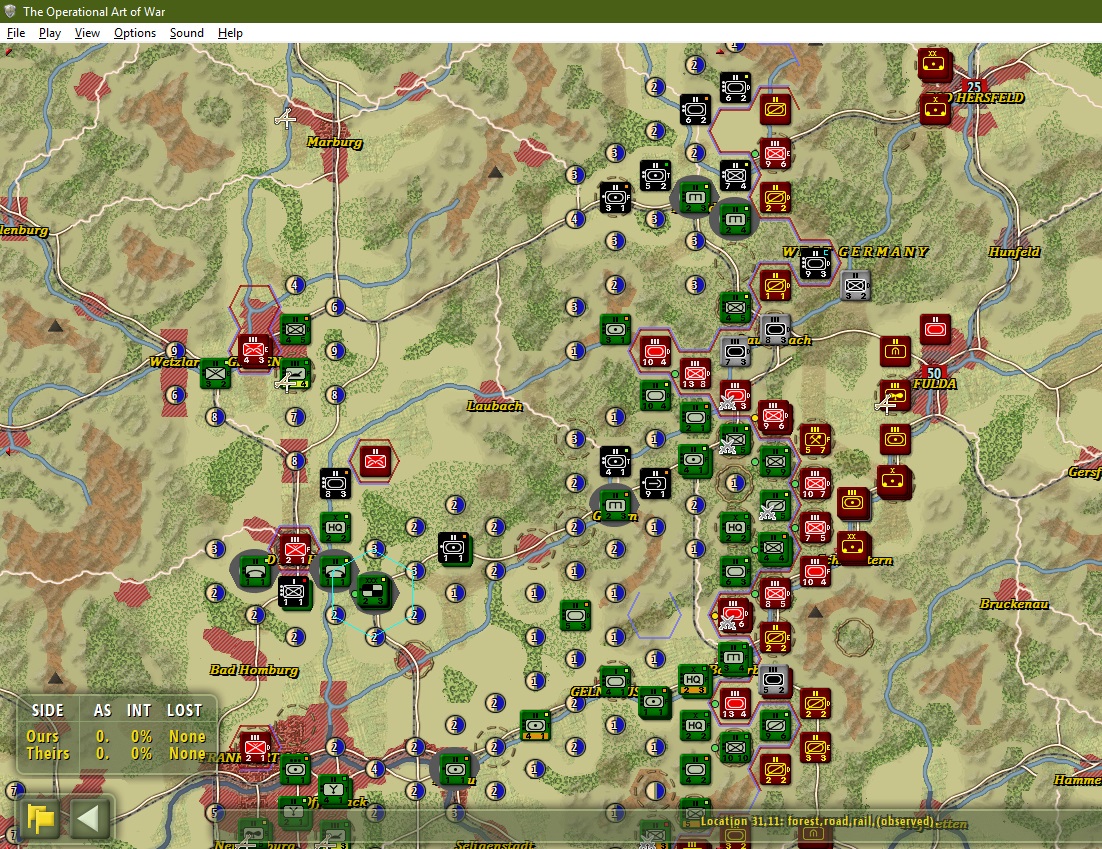Select the highlighted green unit in the cyan hex
This screenshot has width=1102, height=849.
coord(374,592)
